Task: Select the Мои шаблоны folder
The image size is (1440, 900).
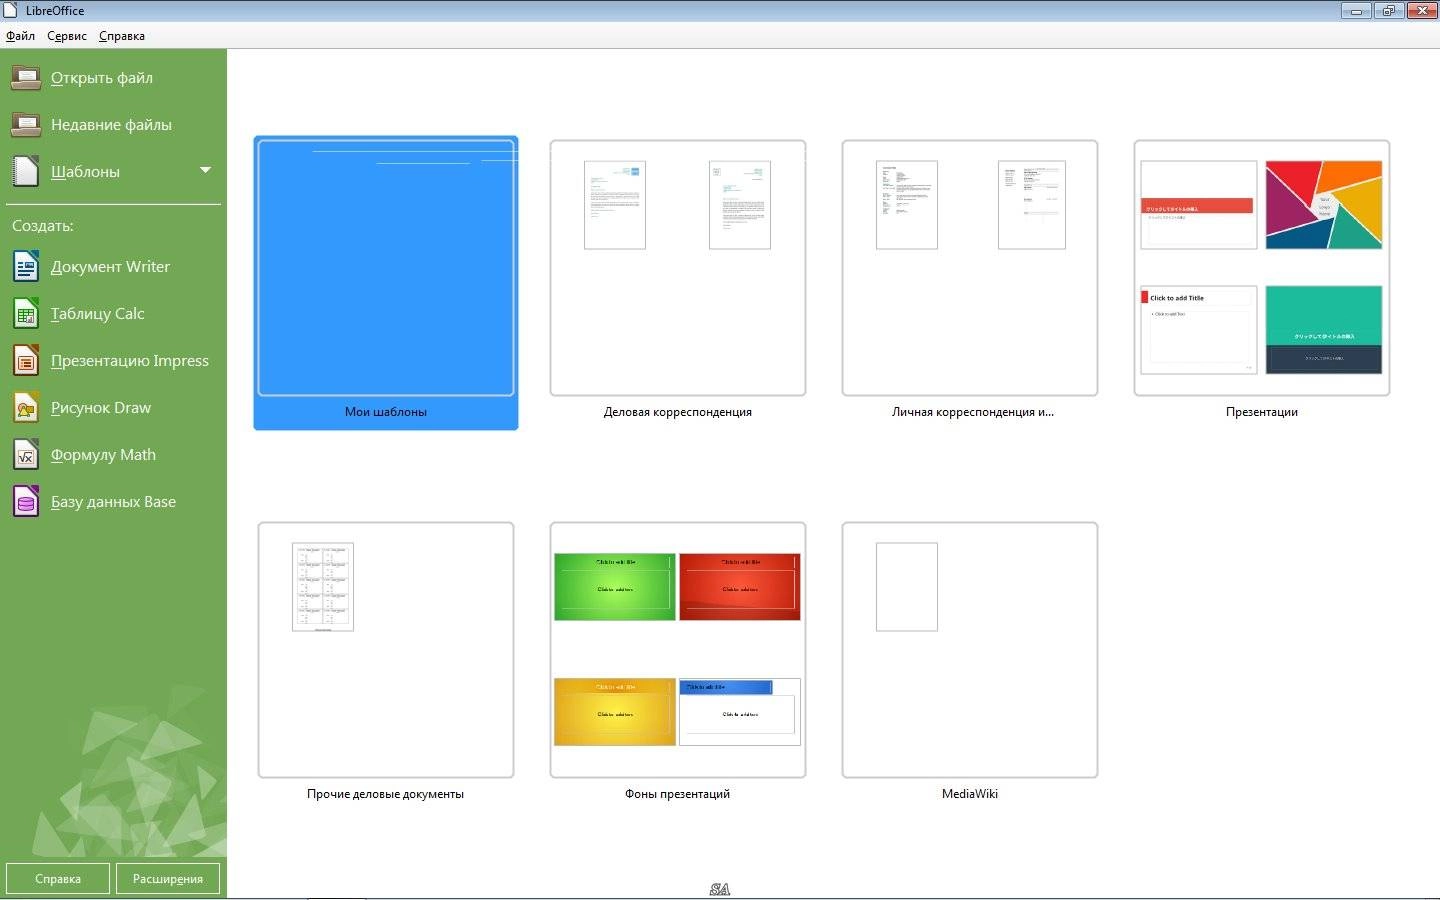Action: click(x=386, y=283)
